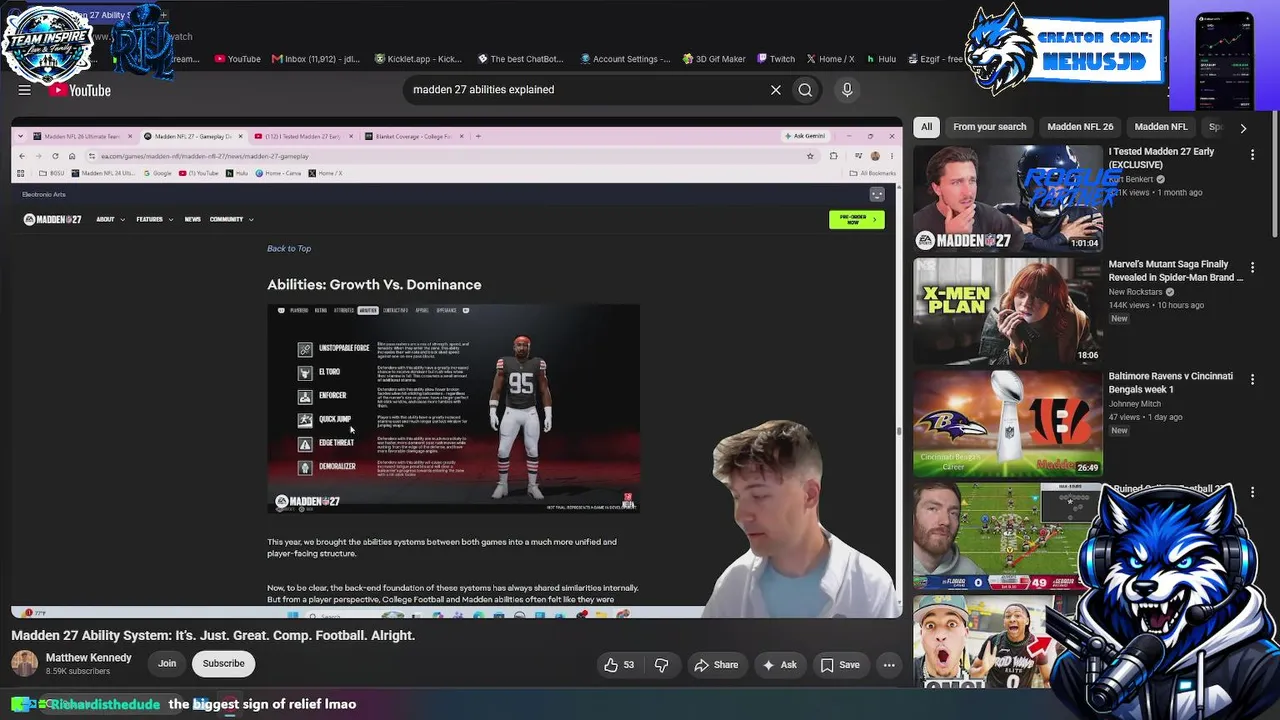Expand the COMMUNITY menu on Madden site

click(231, 219)
